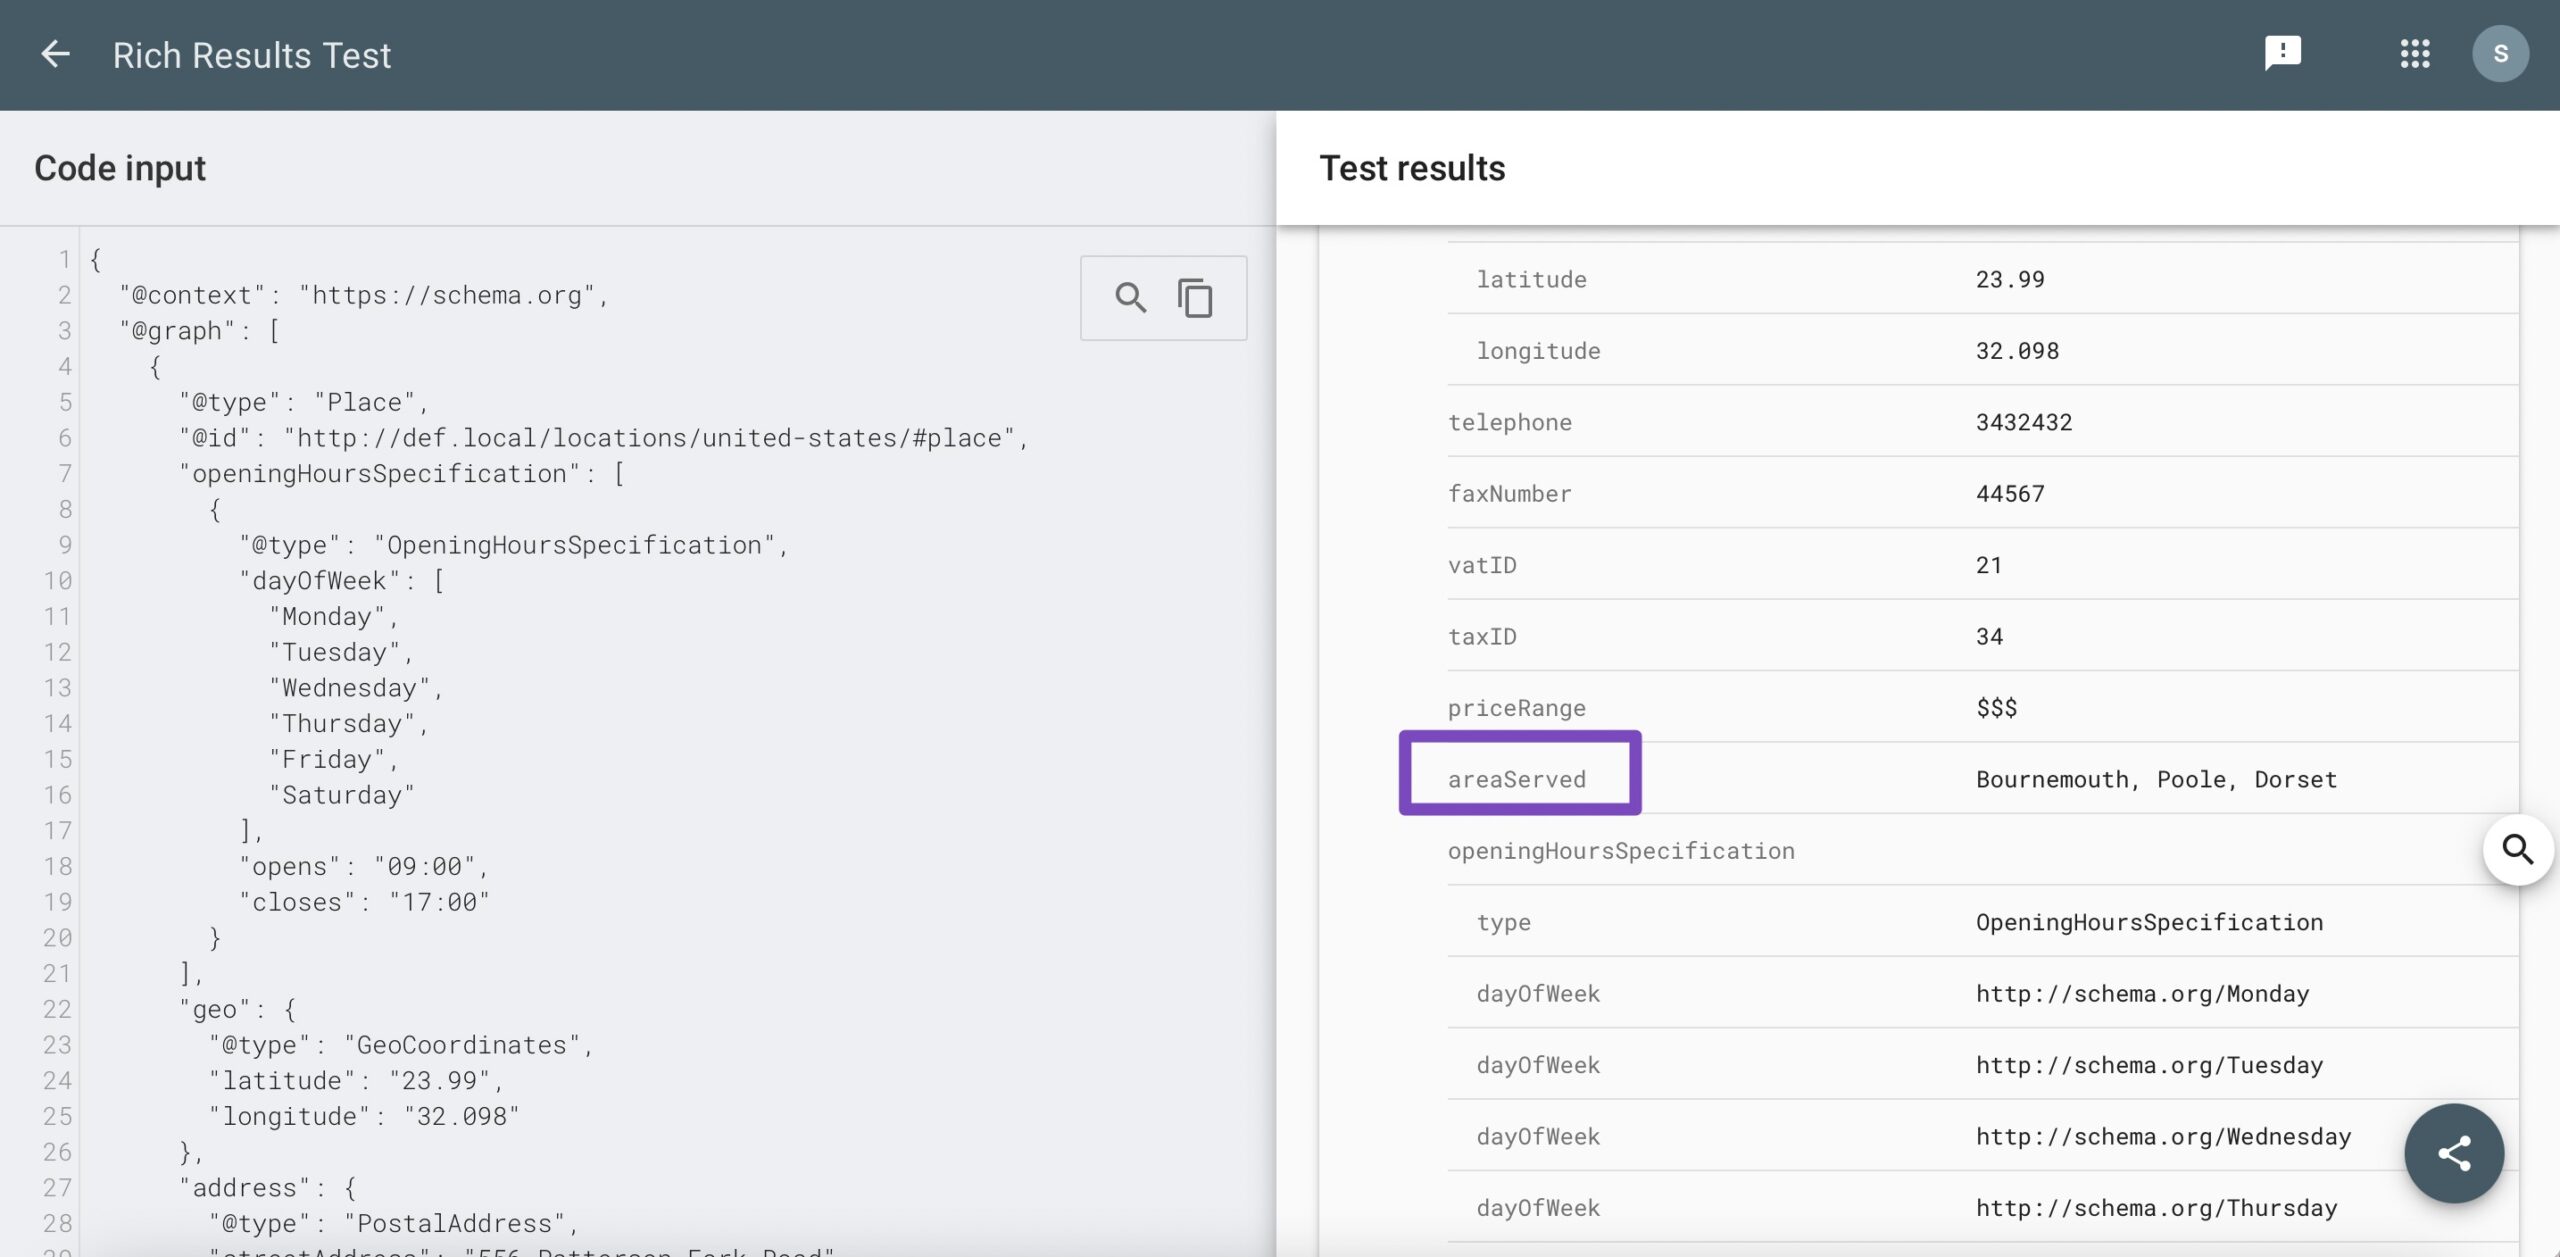The height and width of the screenshot is (1257, 2560).
Task: Click the areaServed property label
Action: click(1517, 780)
